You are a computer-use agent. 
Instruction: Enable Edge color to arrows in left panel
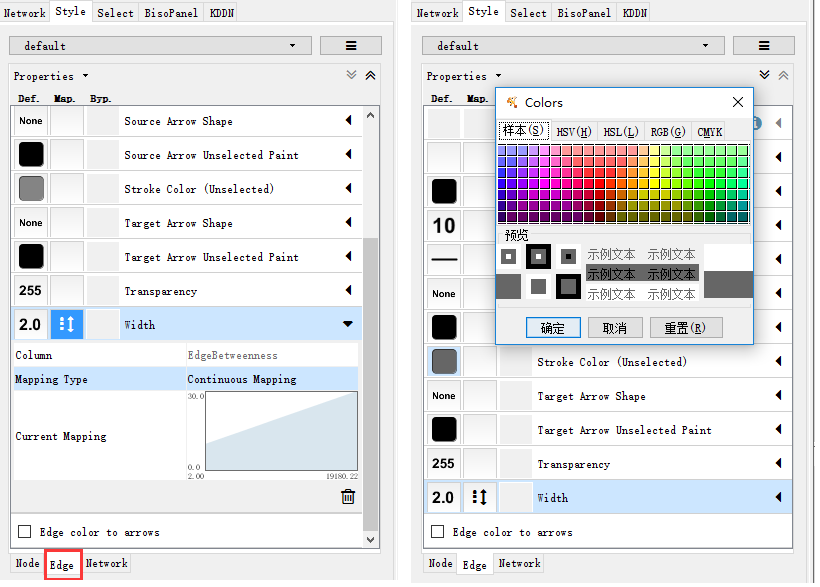pos(25,532)
